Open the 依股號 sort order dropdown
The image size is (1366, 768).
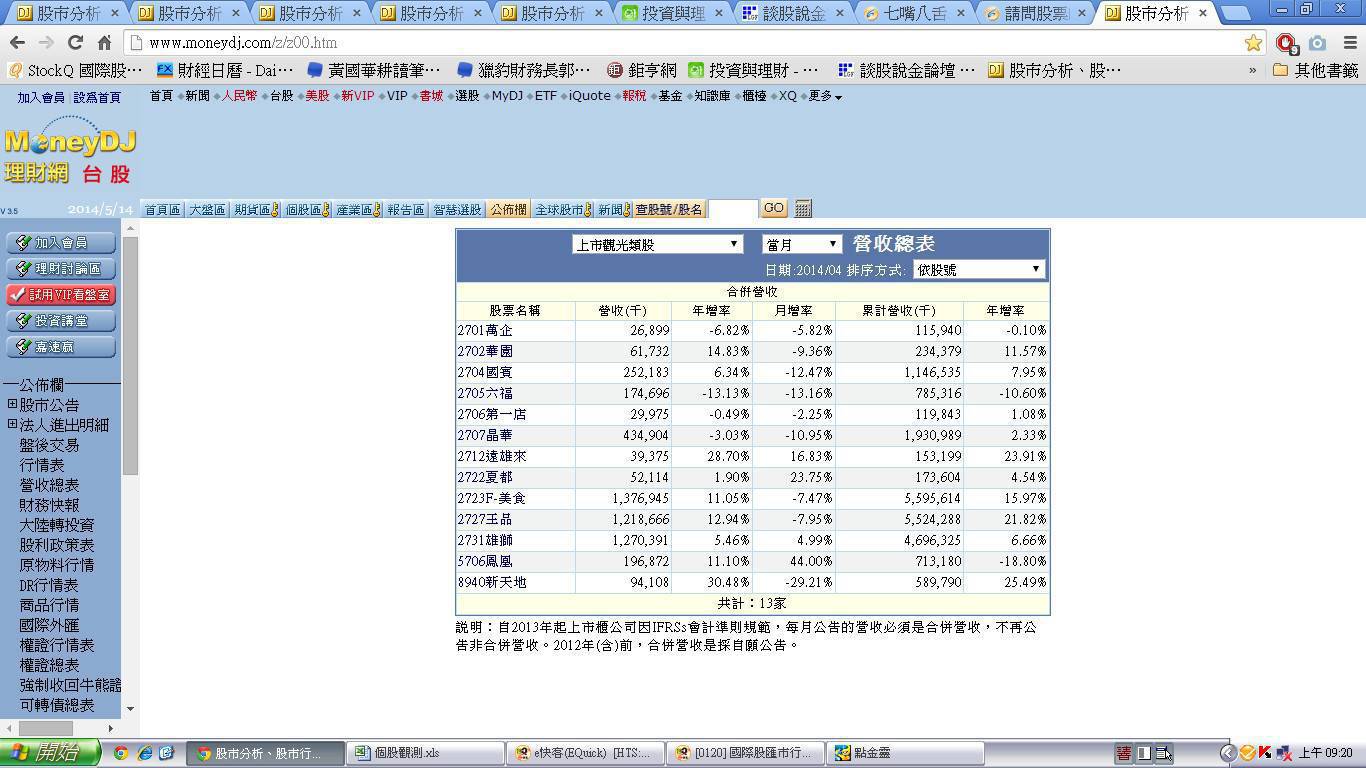tap(978, 269)
